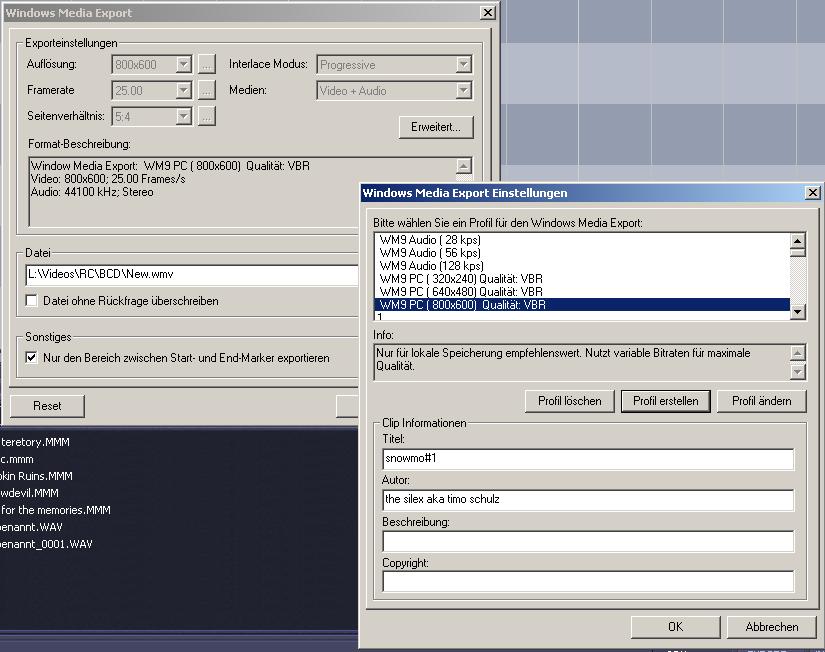The height and width of the screenshot is (652, 825).
Task: Cancel with the Abbrechen button
Action: pos(771,627)
